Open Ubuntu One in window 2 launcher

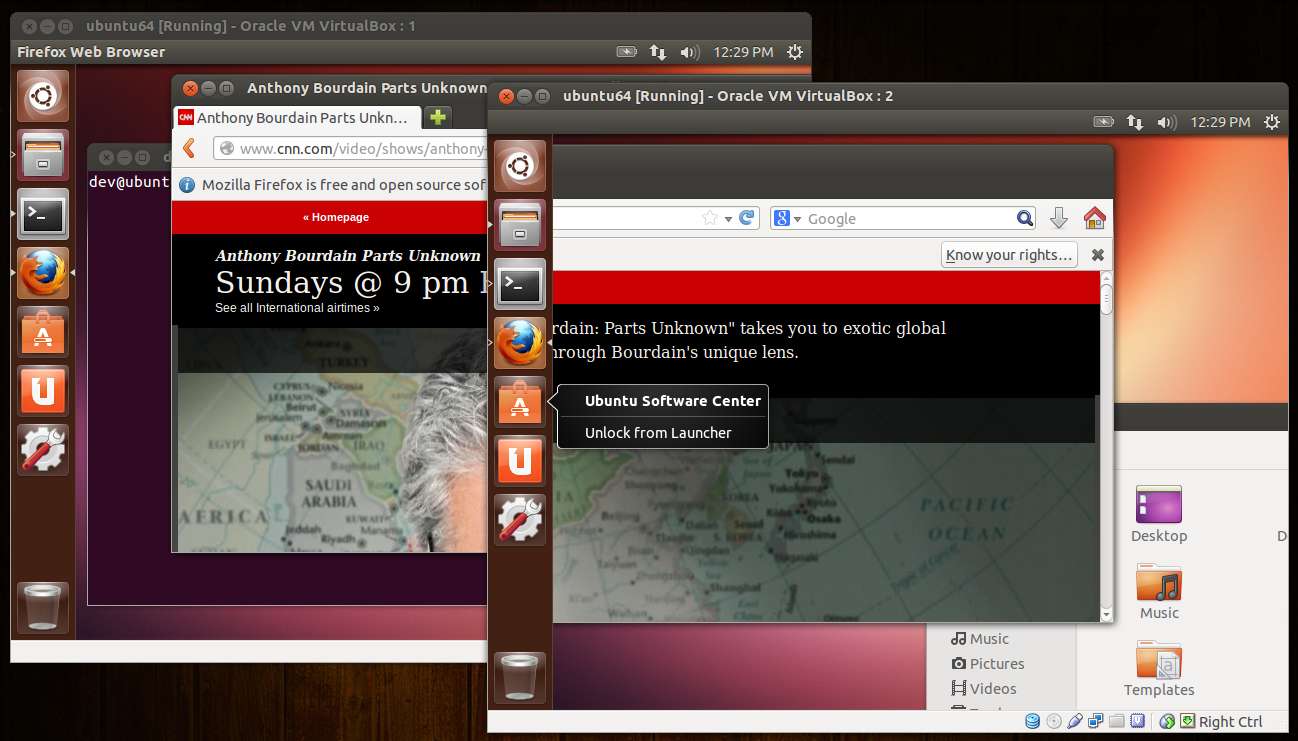coord(520,461)
